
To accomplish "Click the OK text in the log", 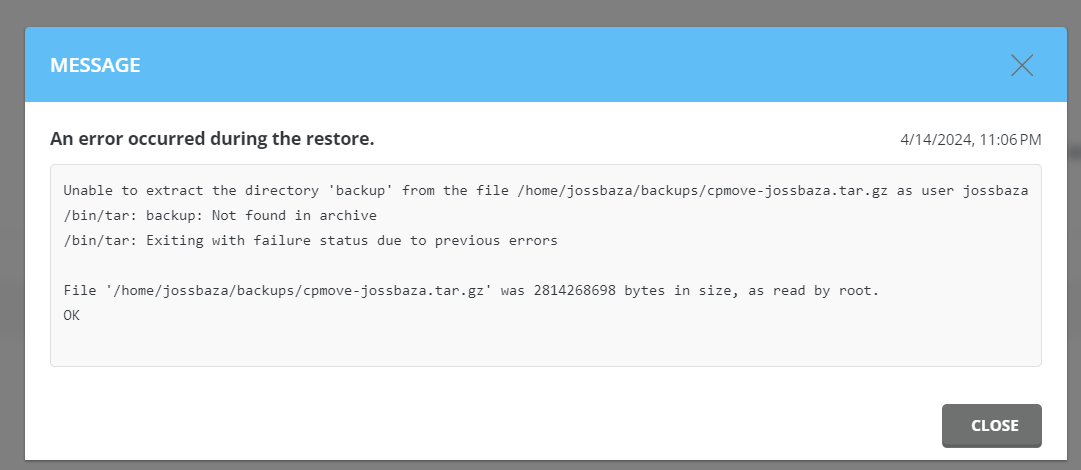I will coord(72,316).
